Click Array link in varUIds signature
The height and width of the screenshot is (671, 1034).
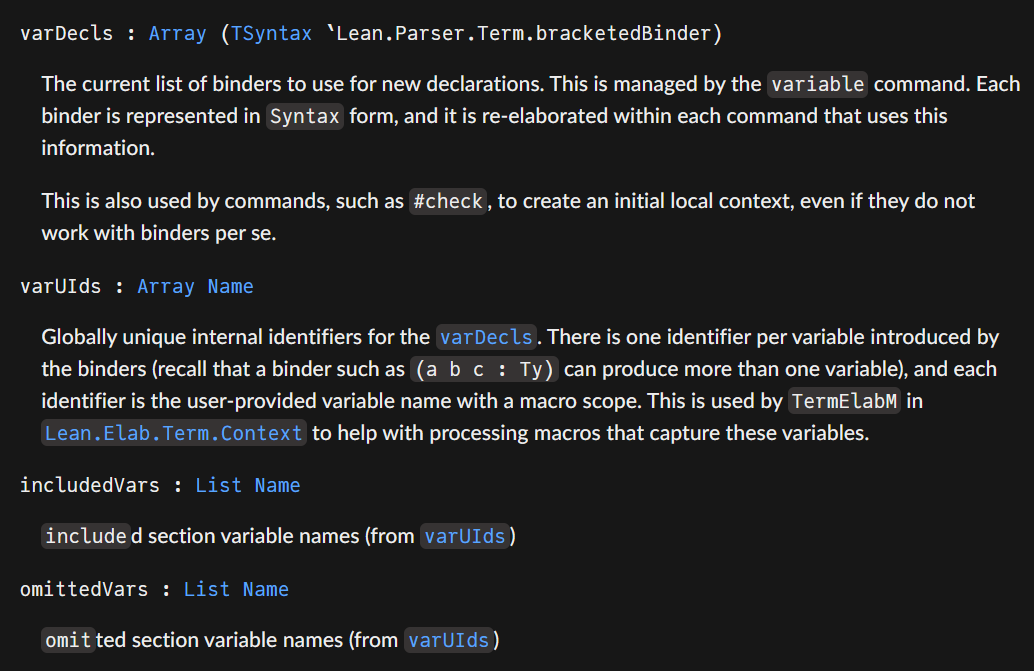pyautogui.click(x=166, y=287)
